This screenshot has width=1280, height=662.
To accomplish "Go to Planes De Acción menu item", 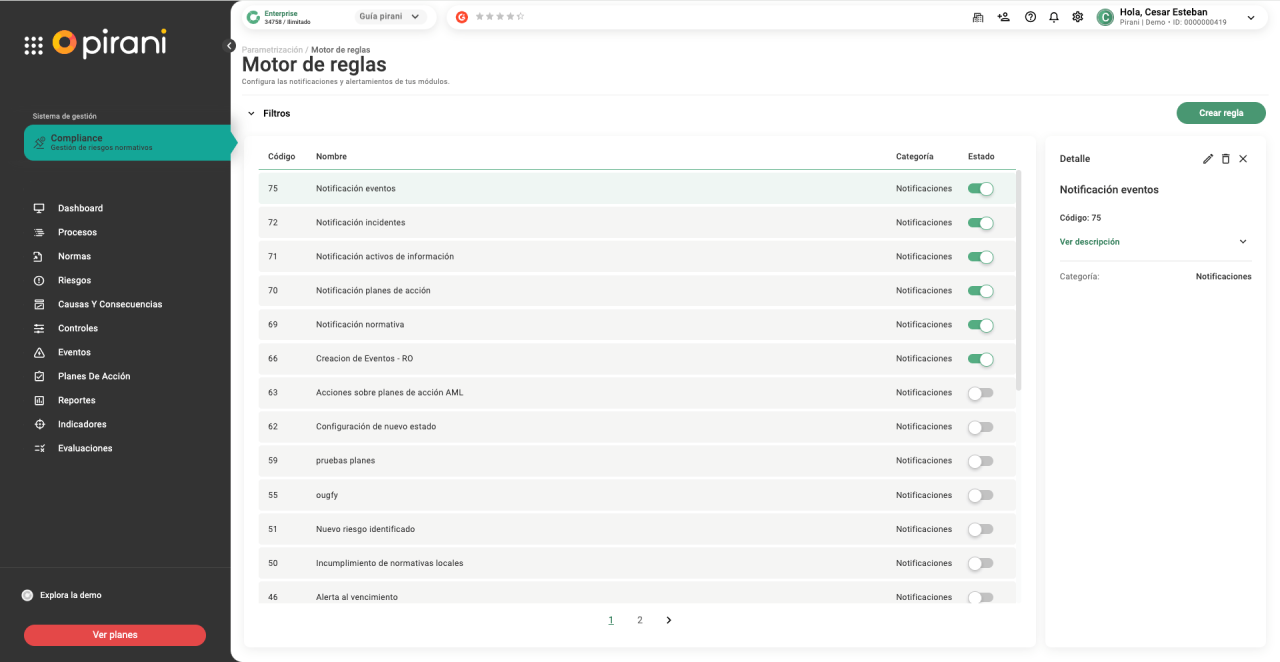I will tap(94, 377).
